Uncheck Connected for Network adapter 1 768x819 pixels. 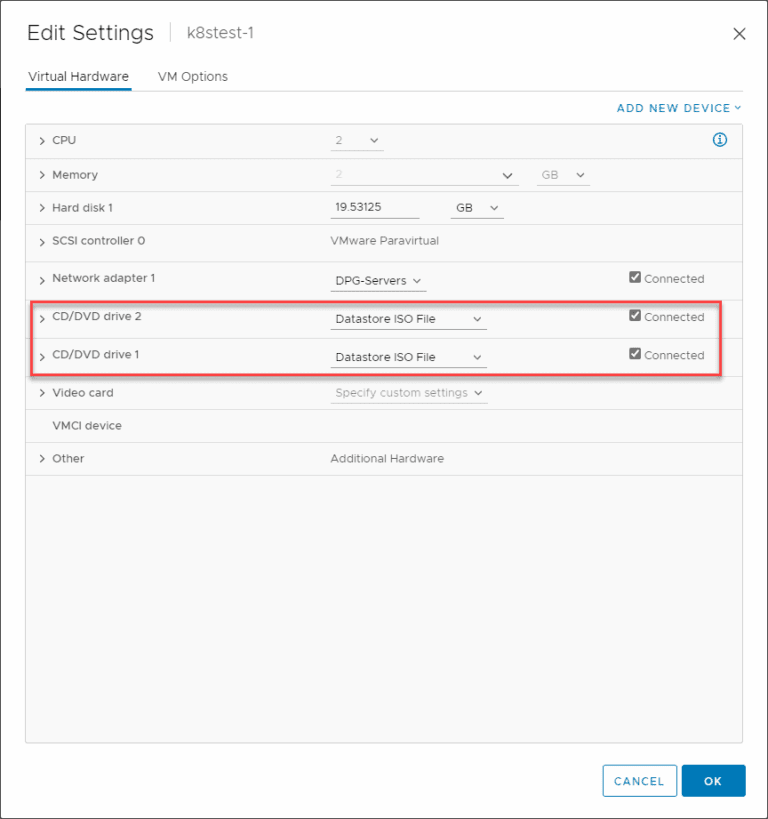(x=634, y=277)
